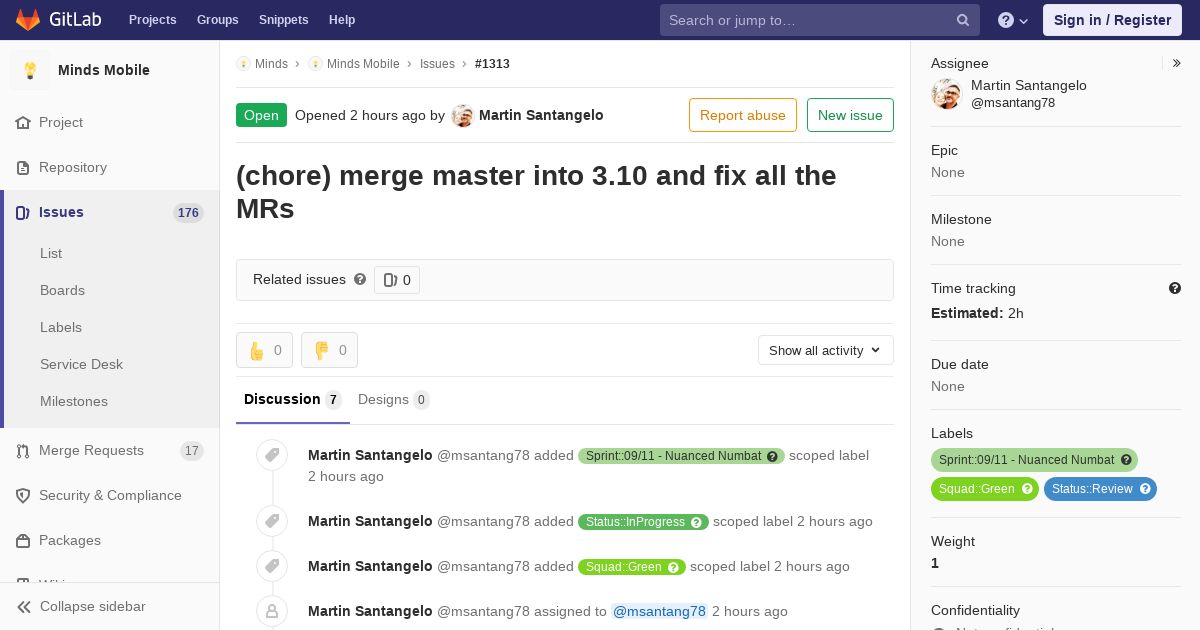Viewport: 1200px width, 630px height.
Task: Click help icon on Status::Review label
Action: coord(1145,489)
